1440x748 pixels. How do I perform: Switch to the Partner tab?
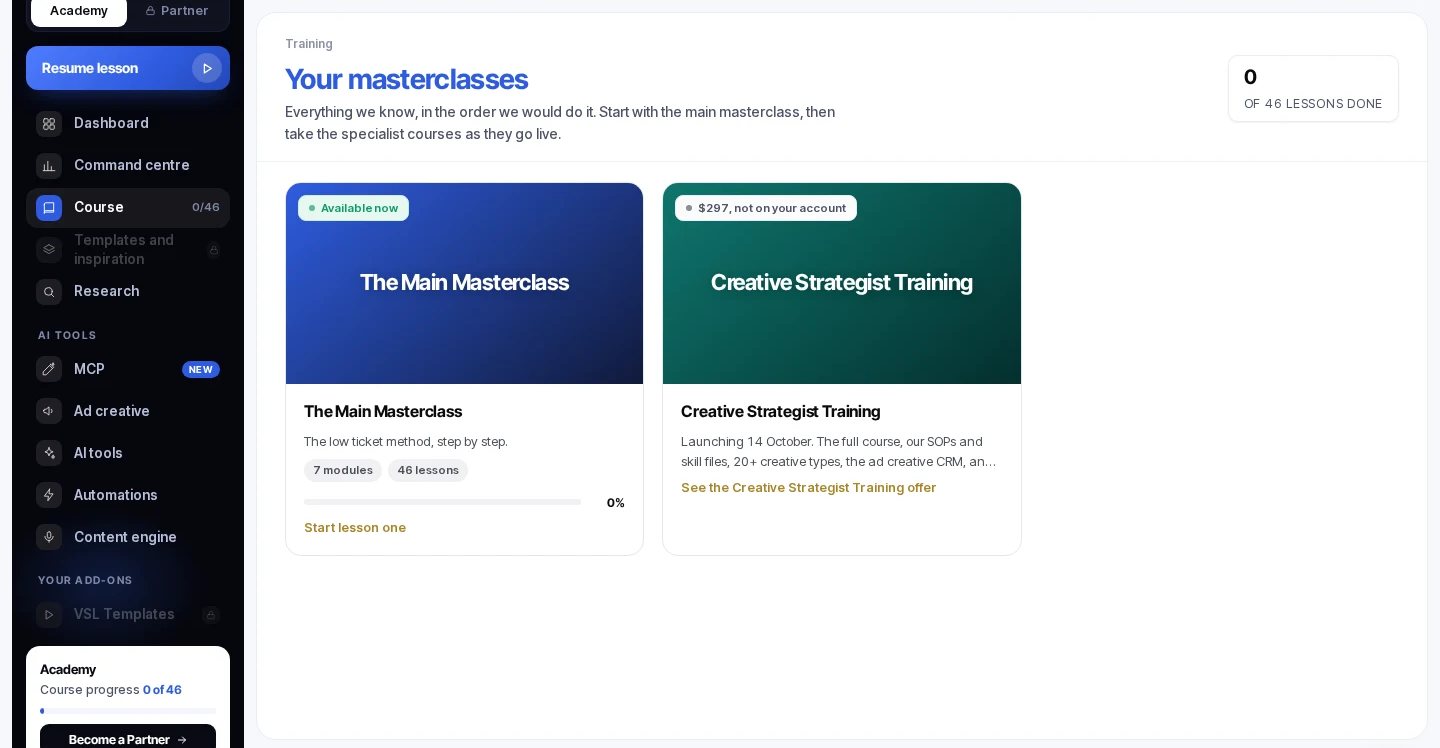pos(177,11)
